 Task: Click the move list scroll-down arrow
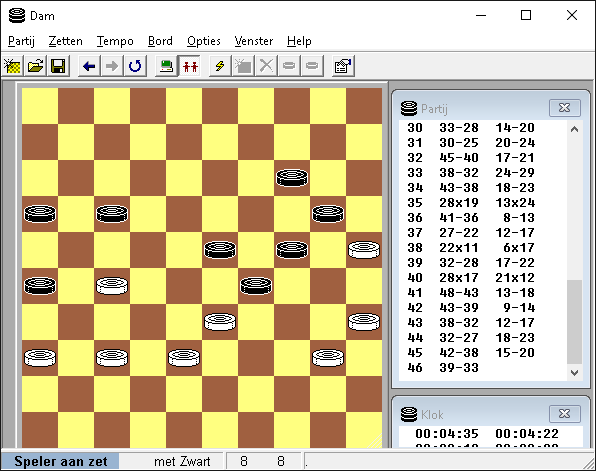(x=574, y=373)
